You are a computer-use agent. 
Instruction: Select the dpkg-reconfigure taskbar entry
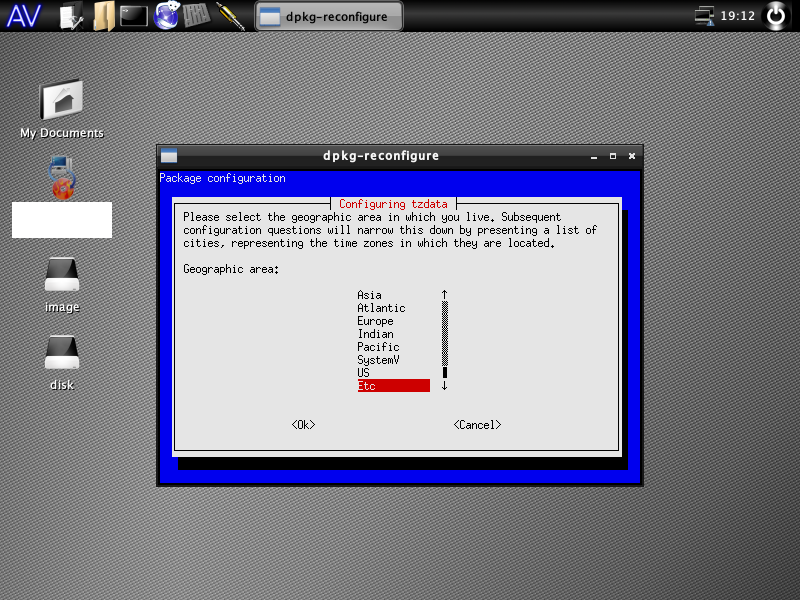[x=329, y=16]
